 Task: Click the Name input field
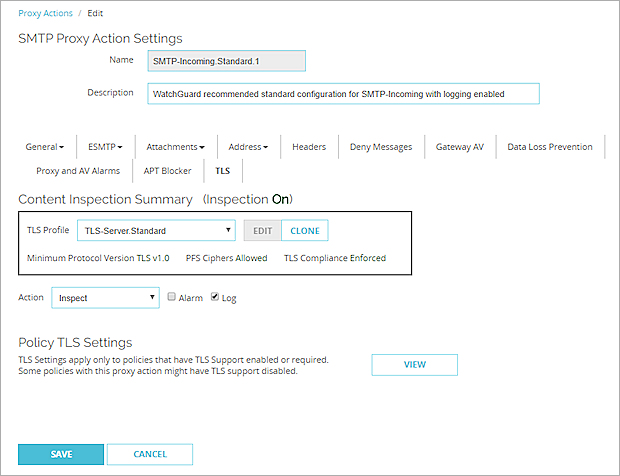click(226, 61)
